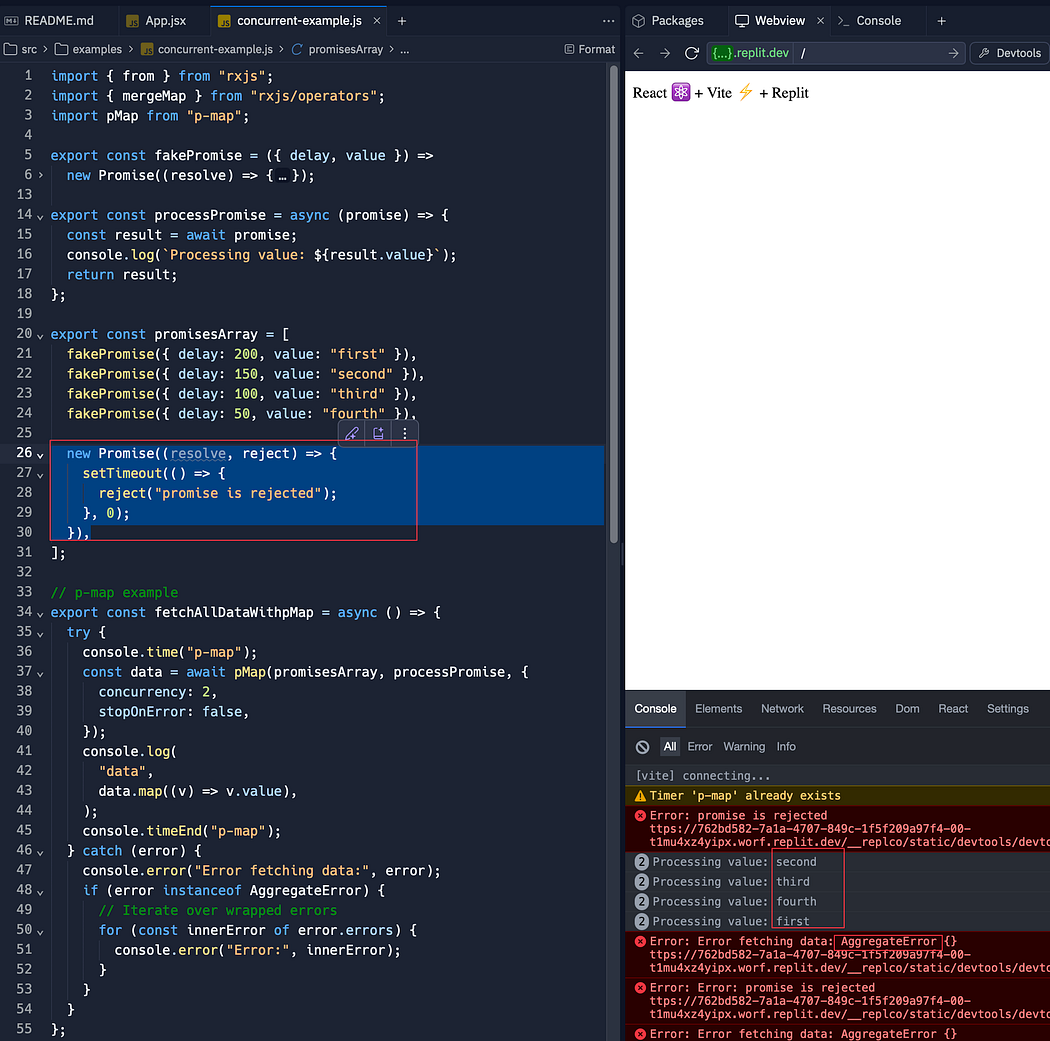This screenshot has height=1041, width=1050.
Task: Go back in the webview
Action: pos(639,53)
